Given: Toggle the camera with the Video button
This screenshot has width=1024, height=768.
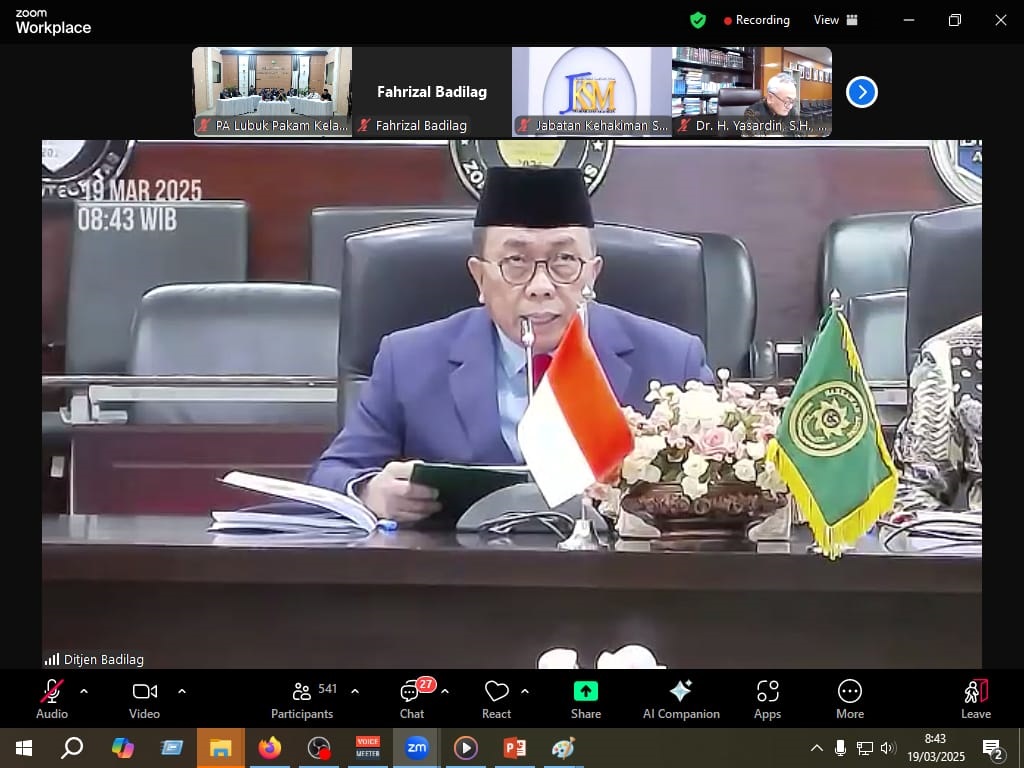Looking at the screenshot, I should click(144, 699).
